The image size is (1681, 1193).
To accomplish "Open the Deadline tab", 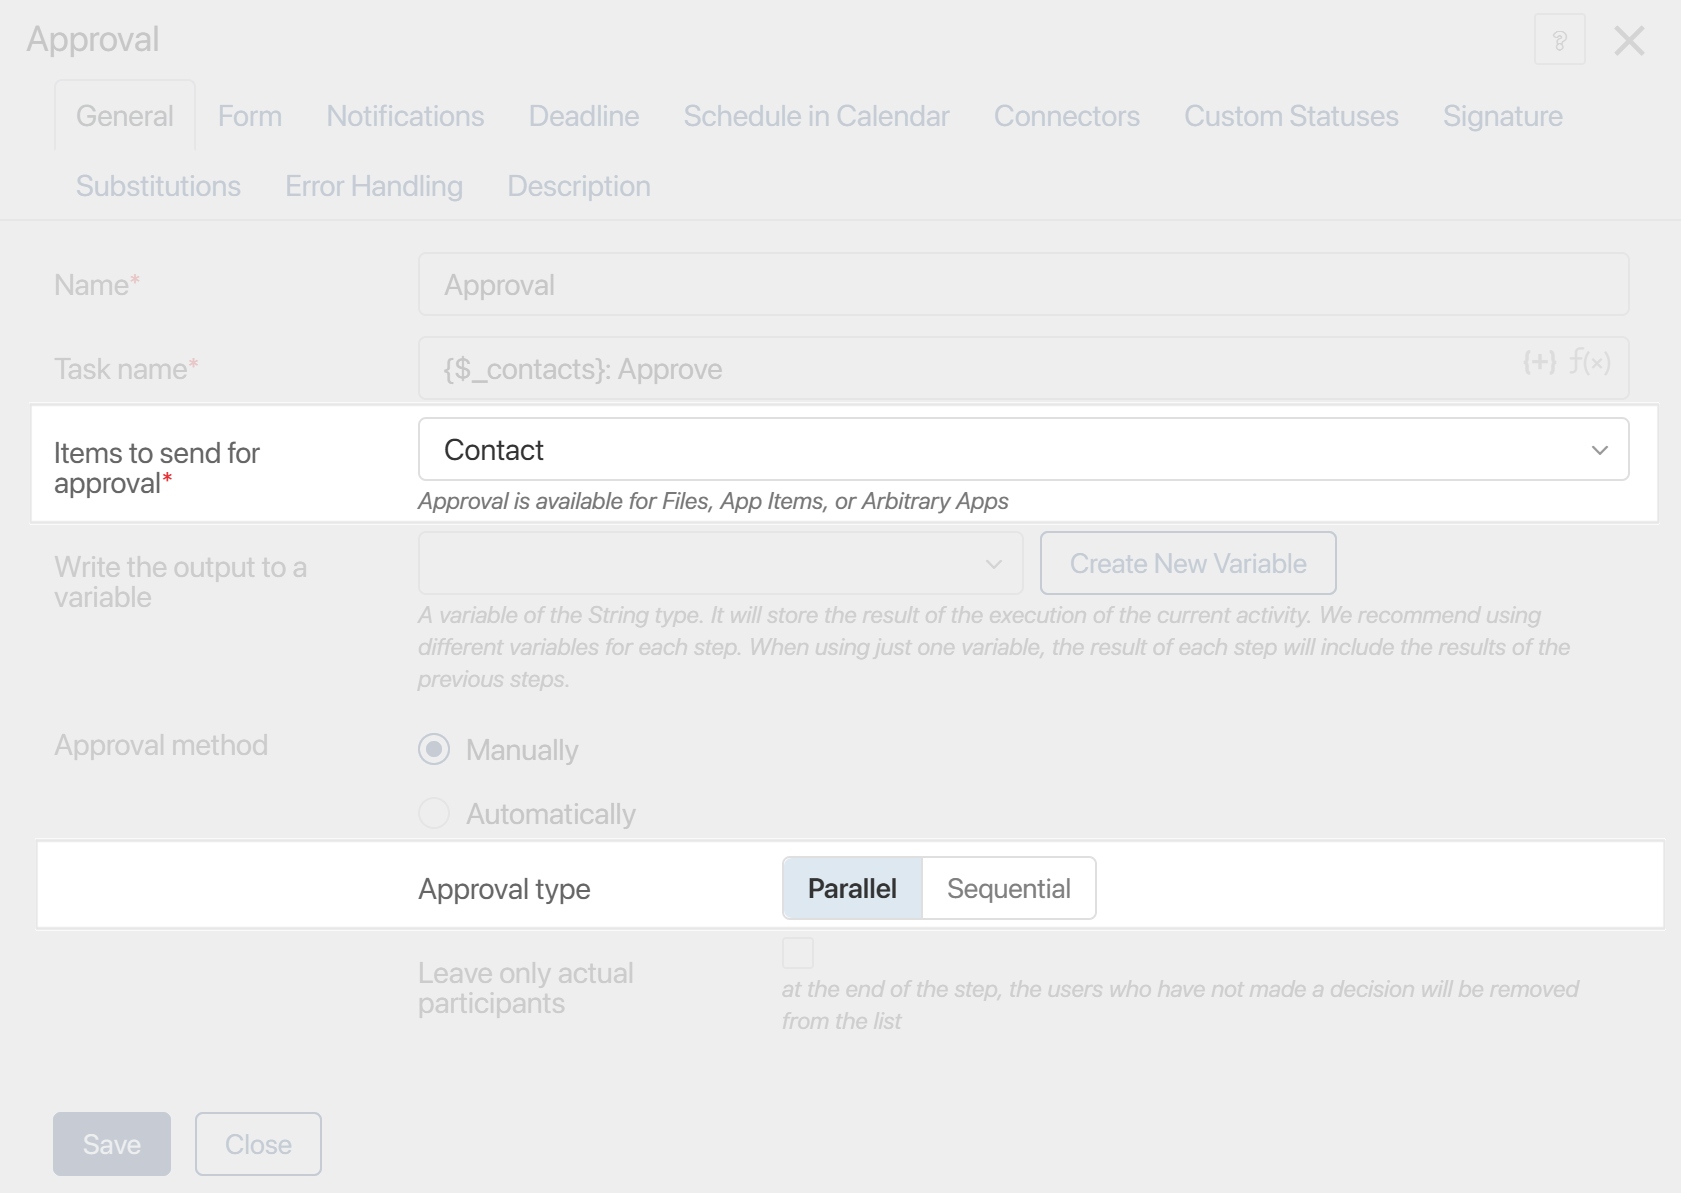I will pos(584,116).
